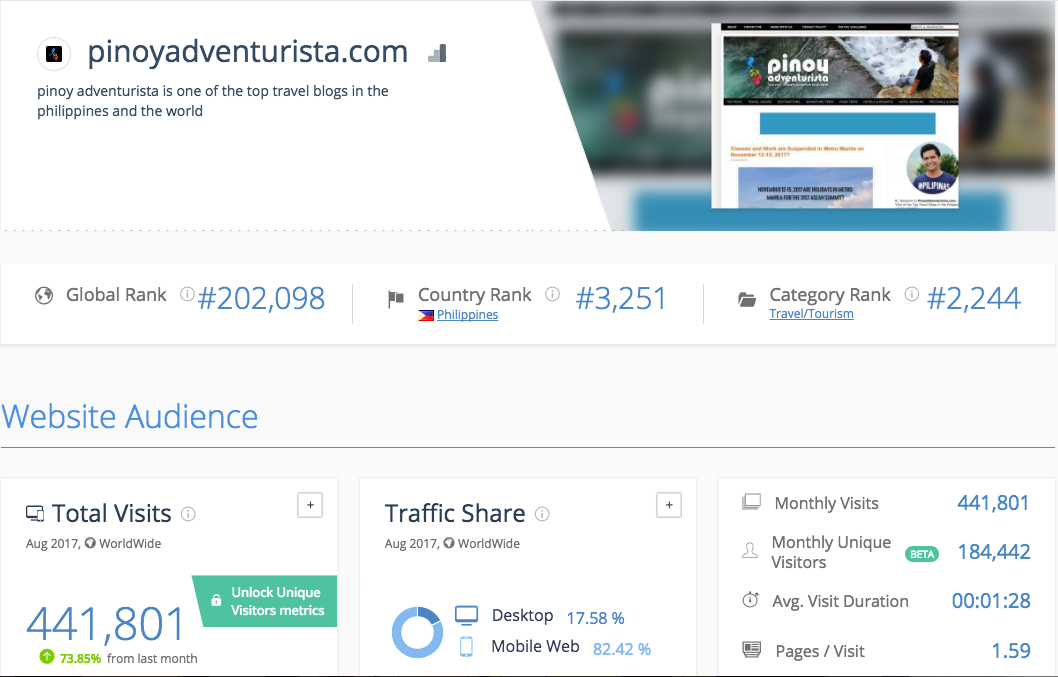Click the Website Audience heading

(x=130, y=416)
